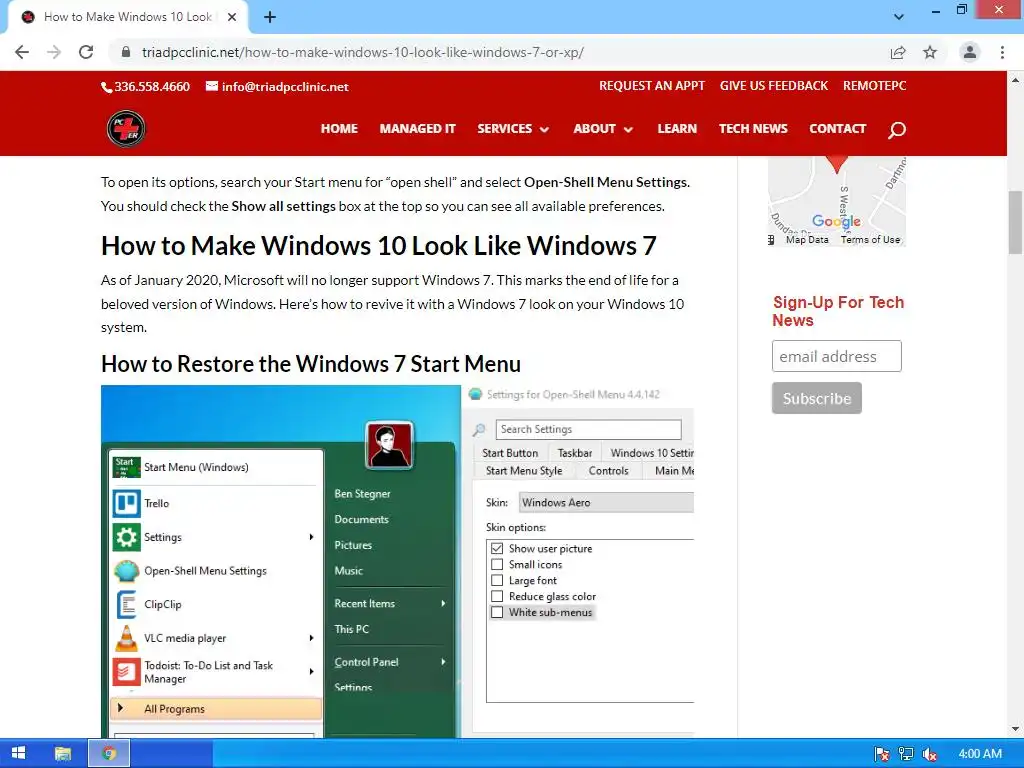Click the muted volume tray icon

(x=930, y=754)
